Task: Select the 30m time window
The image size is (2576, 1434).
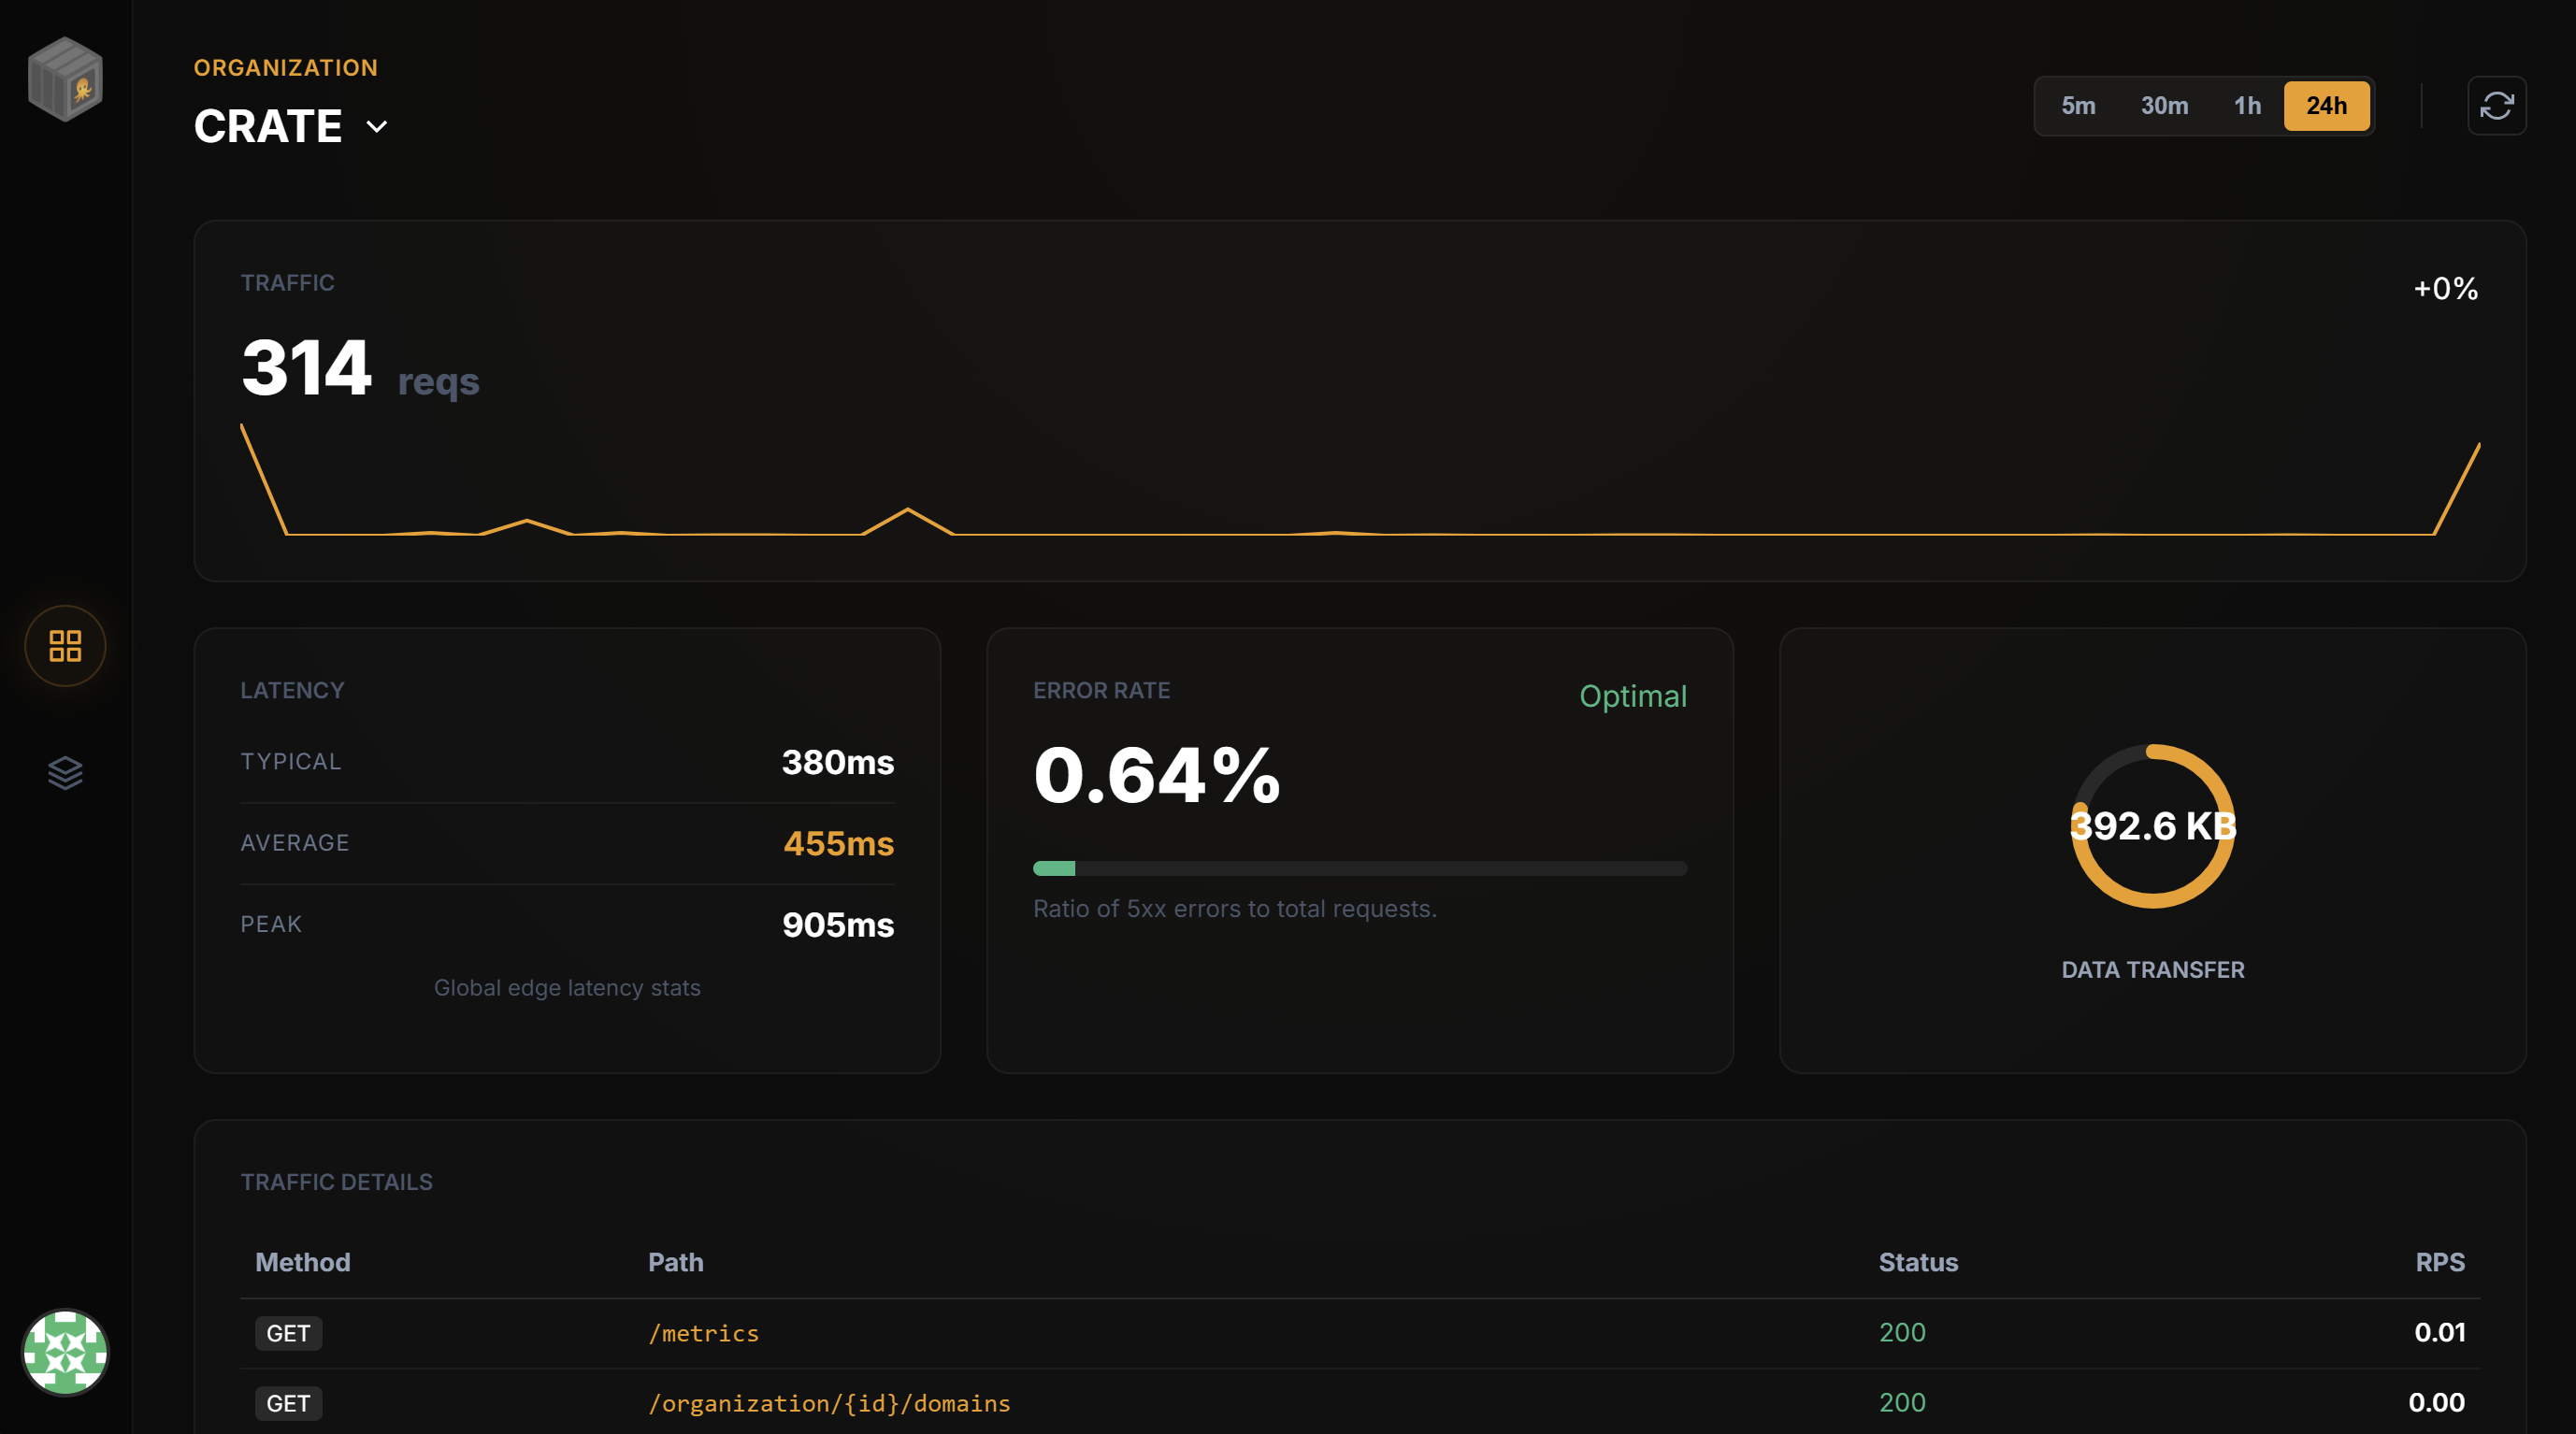Action: pos(2164,105)
